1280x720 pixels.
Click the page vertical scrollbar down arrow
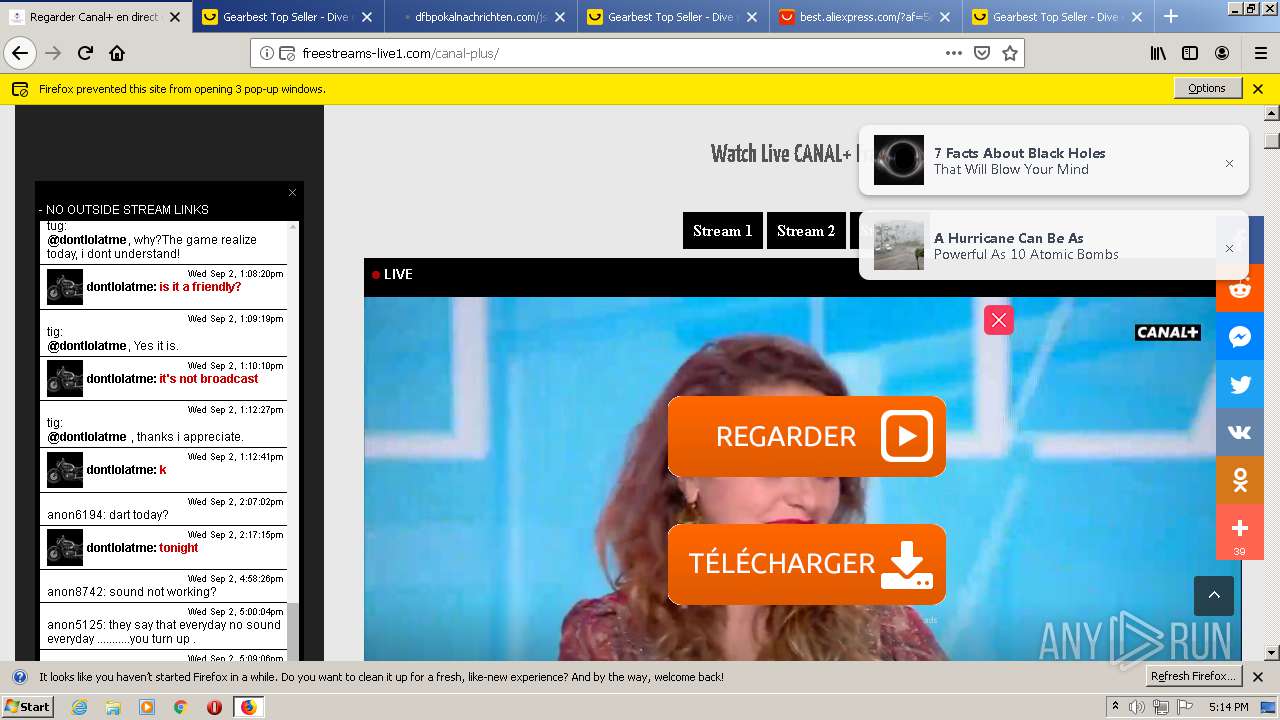coord(1271,652)
